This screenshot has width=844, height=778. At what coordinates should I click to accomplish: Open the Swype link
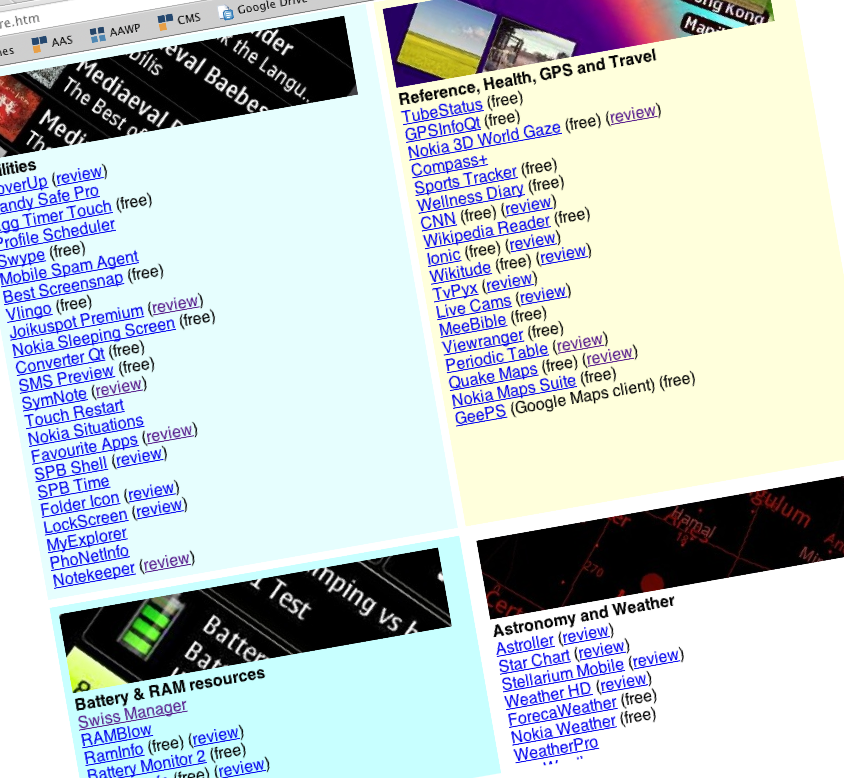tap(22, 258)
